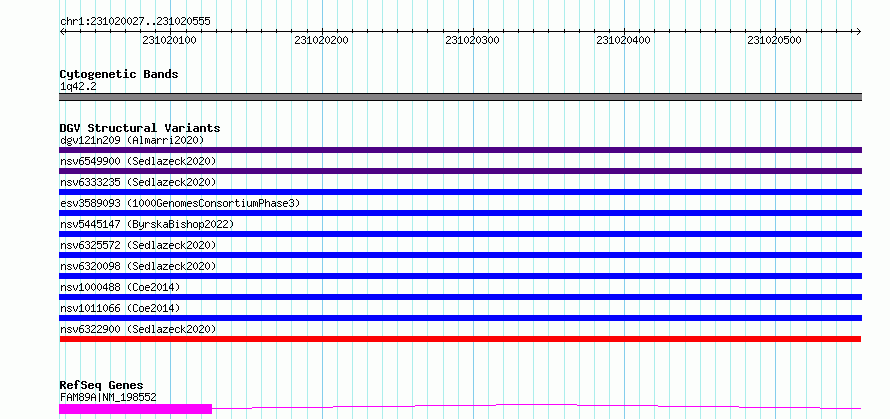Select the DGV Structural Variants track title
The width and height of the screenshot is (890, 419).
click(140, 128)
